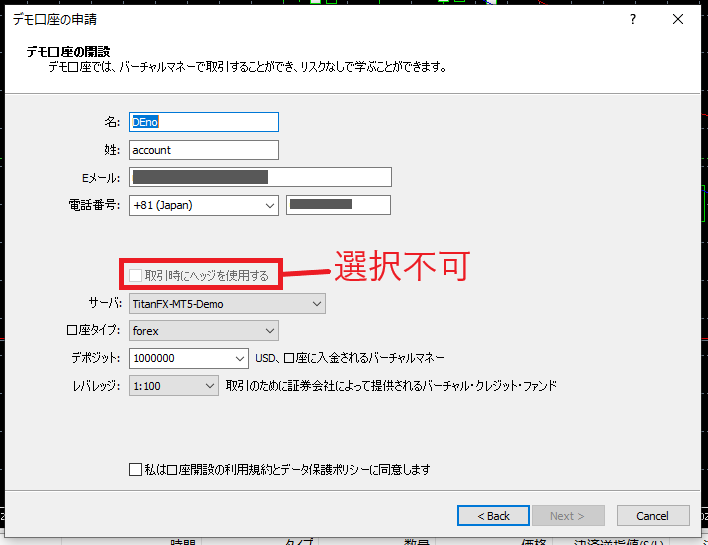Click the phone number input field
708x545 pixels.
coord(338,205)
